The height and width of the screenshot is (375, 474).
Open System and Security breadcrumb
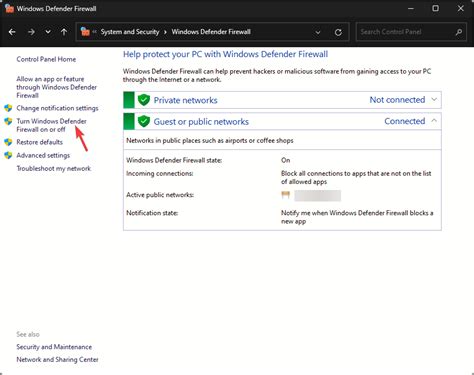point(130,32)
